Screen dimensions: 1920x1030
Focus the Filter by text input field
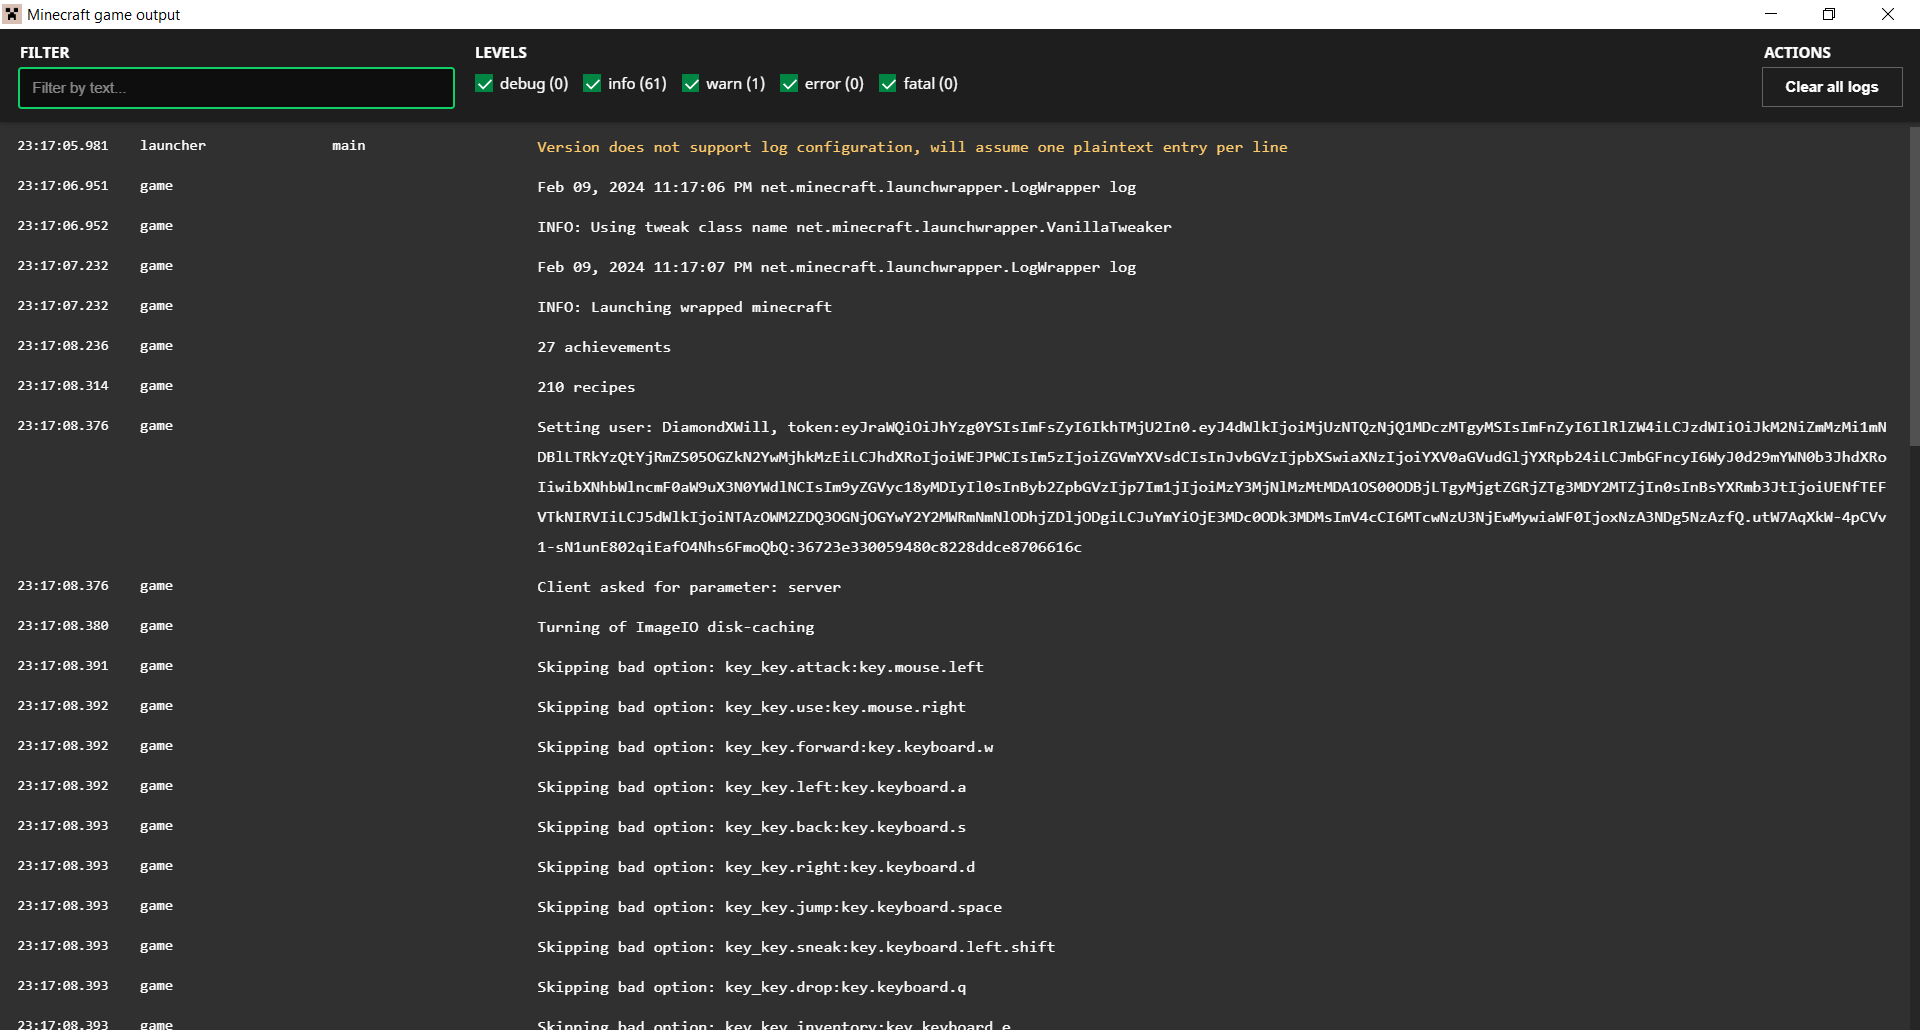tap(236, 88)
